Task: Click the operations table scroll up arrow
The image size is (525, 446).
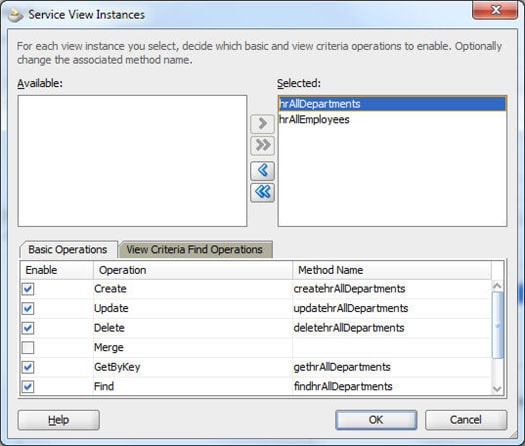Action: pos(497,286)
